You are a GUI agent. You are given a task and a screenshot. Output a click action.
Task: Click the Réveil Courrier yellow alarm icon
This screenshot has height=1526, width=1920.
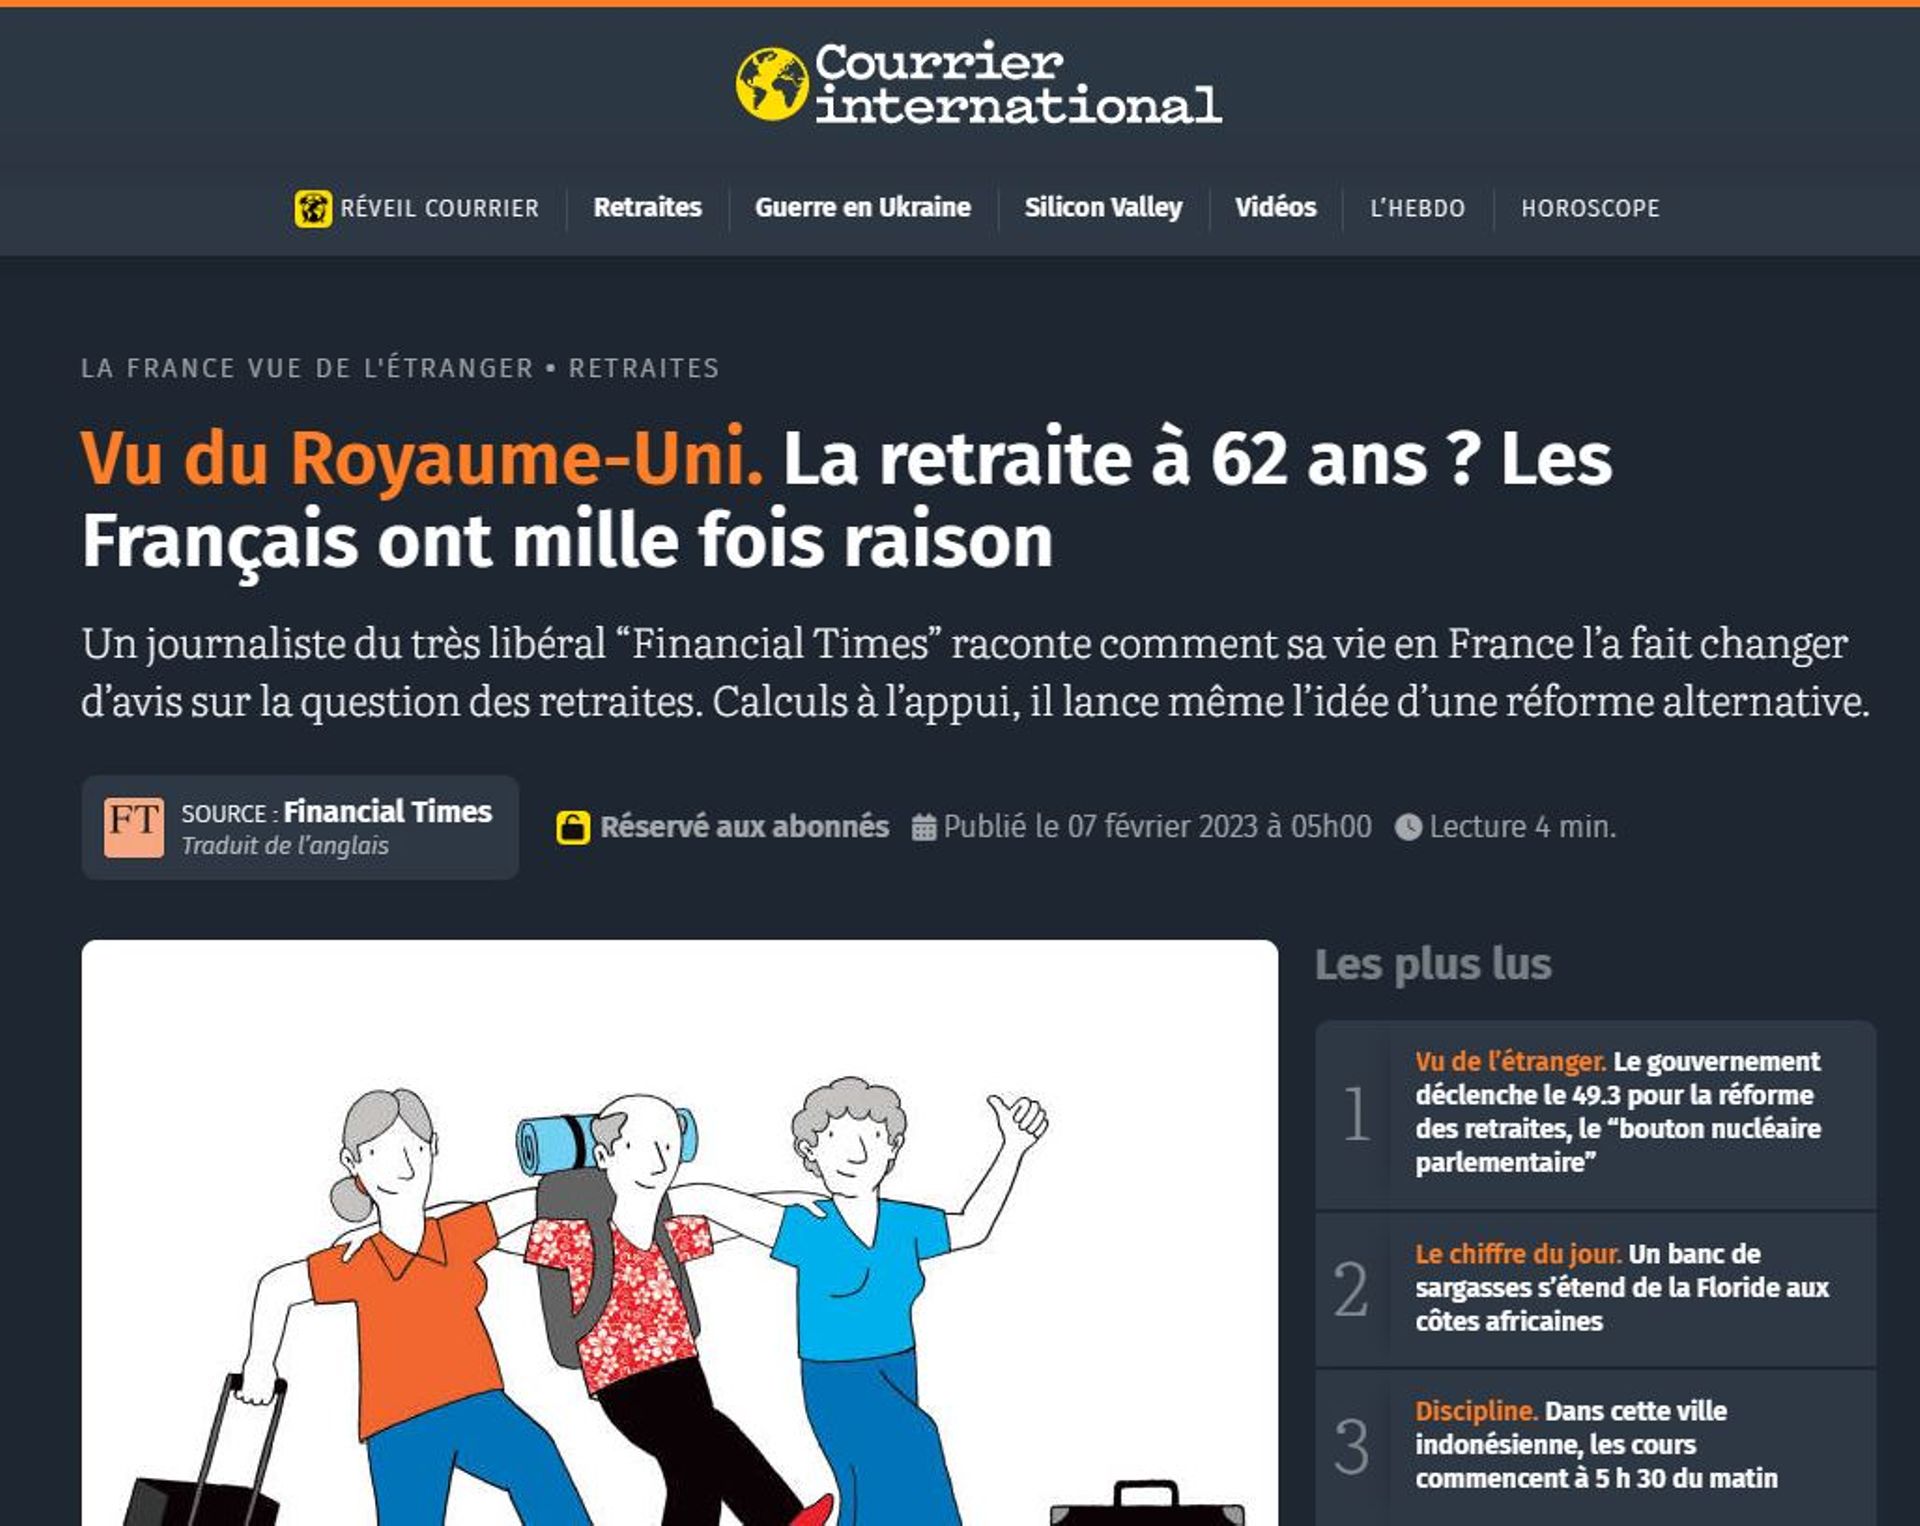(x=313, y=208)
